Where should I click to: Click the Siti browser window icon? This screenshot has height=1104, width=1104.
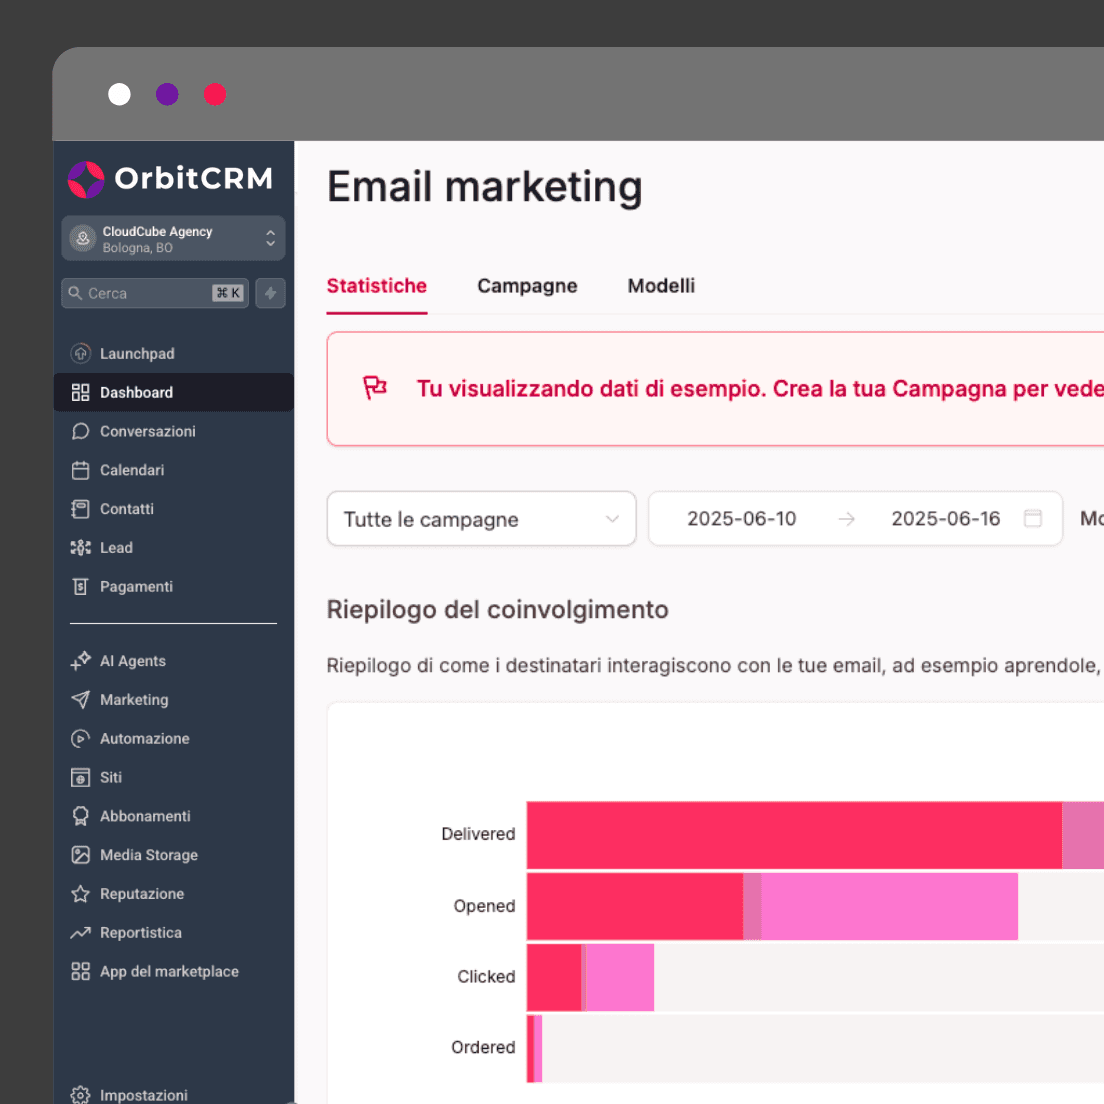click(x=81, y=777)
